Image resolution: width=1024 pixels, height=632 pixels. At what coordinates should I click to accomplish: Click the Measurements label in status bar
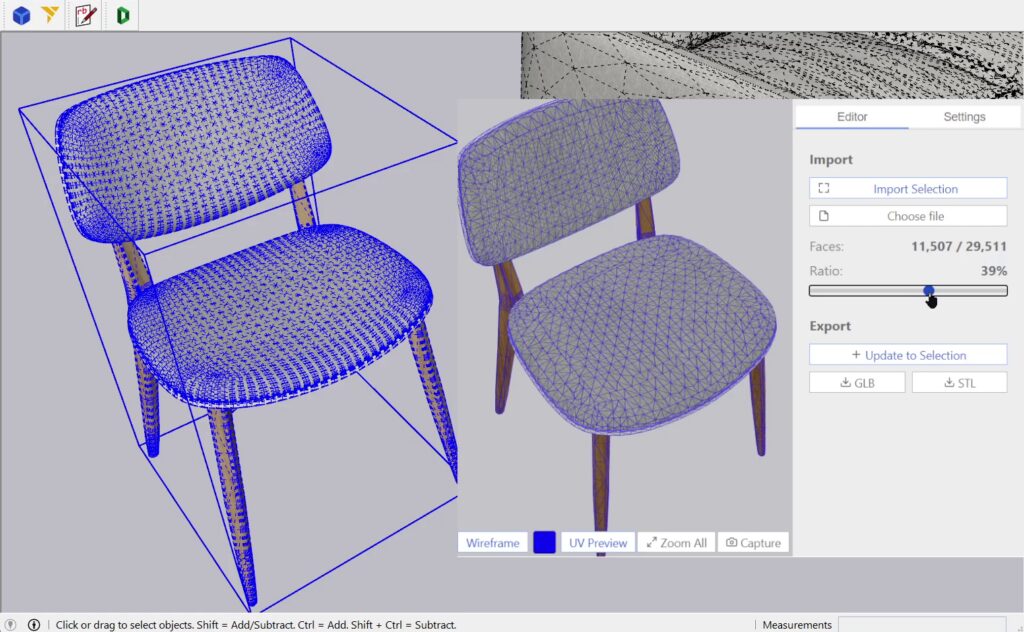pos(797,625)
